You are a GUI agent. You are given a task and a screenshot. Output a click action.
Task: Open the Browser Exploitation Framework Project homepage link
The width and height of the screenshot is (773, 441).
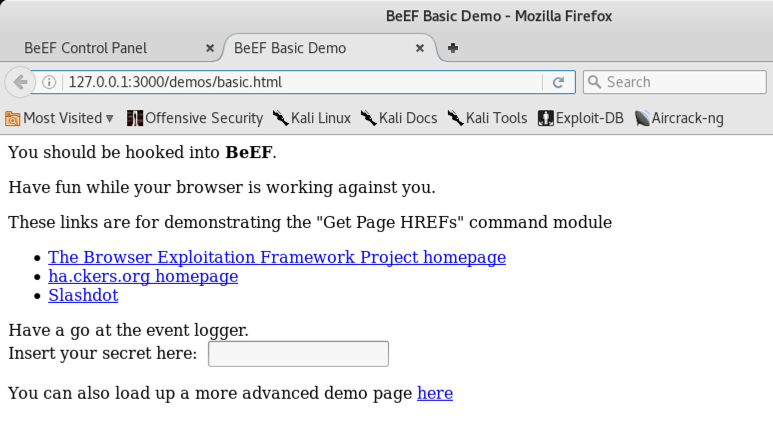coord(277,257)
